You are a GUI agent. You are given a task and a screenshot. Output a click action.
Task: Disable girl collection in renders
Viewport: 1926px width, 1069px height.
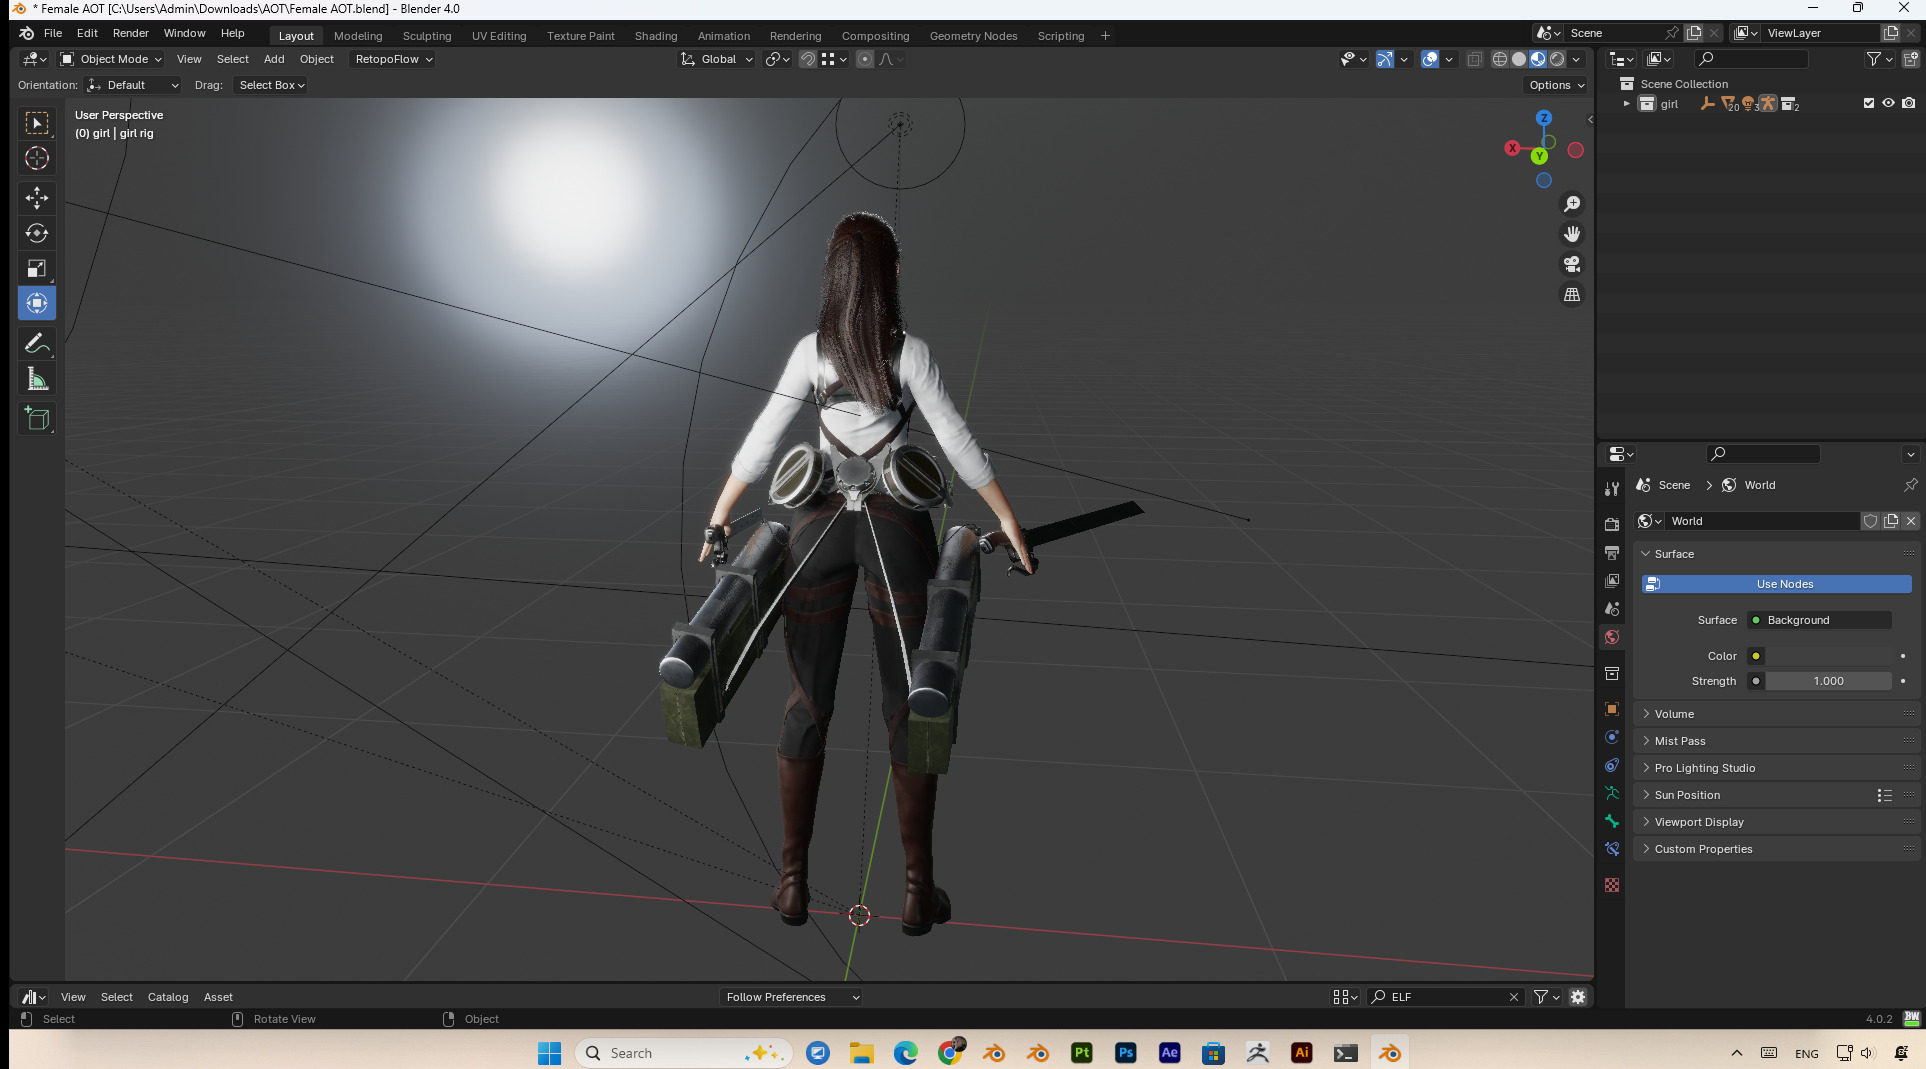[1909, 103]
